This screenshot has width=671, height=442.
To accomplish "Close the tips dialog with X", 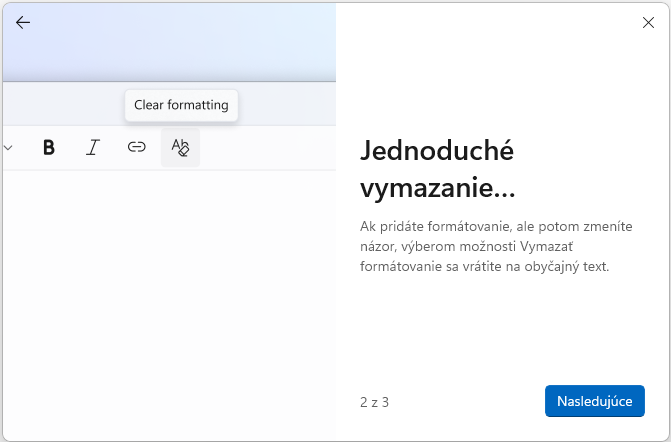I will [x=648, y=22].
